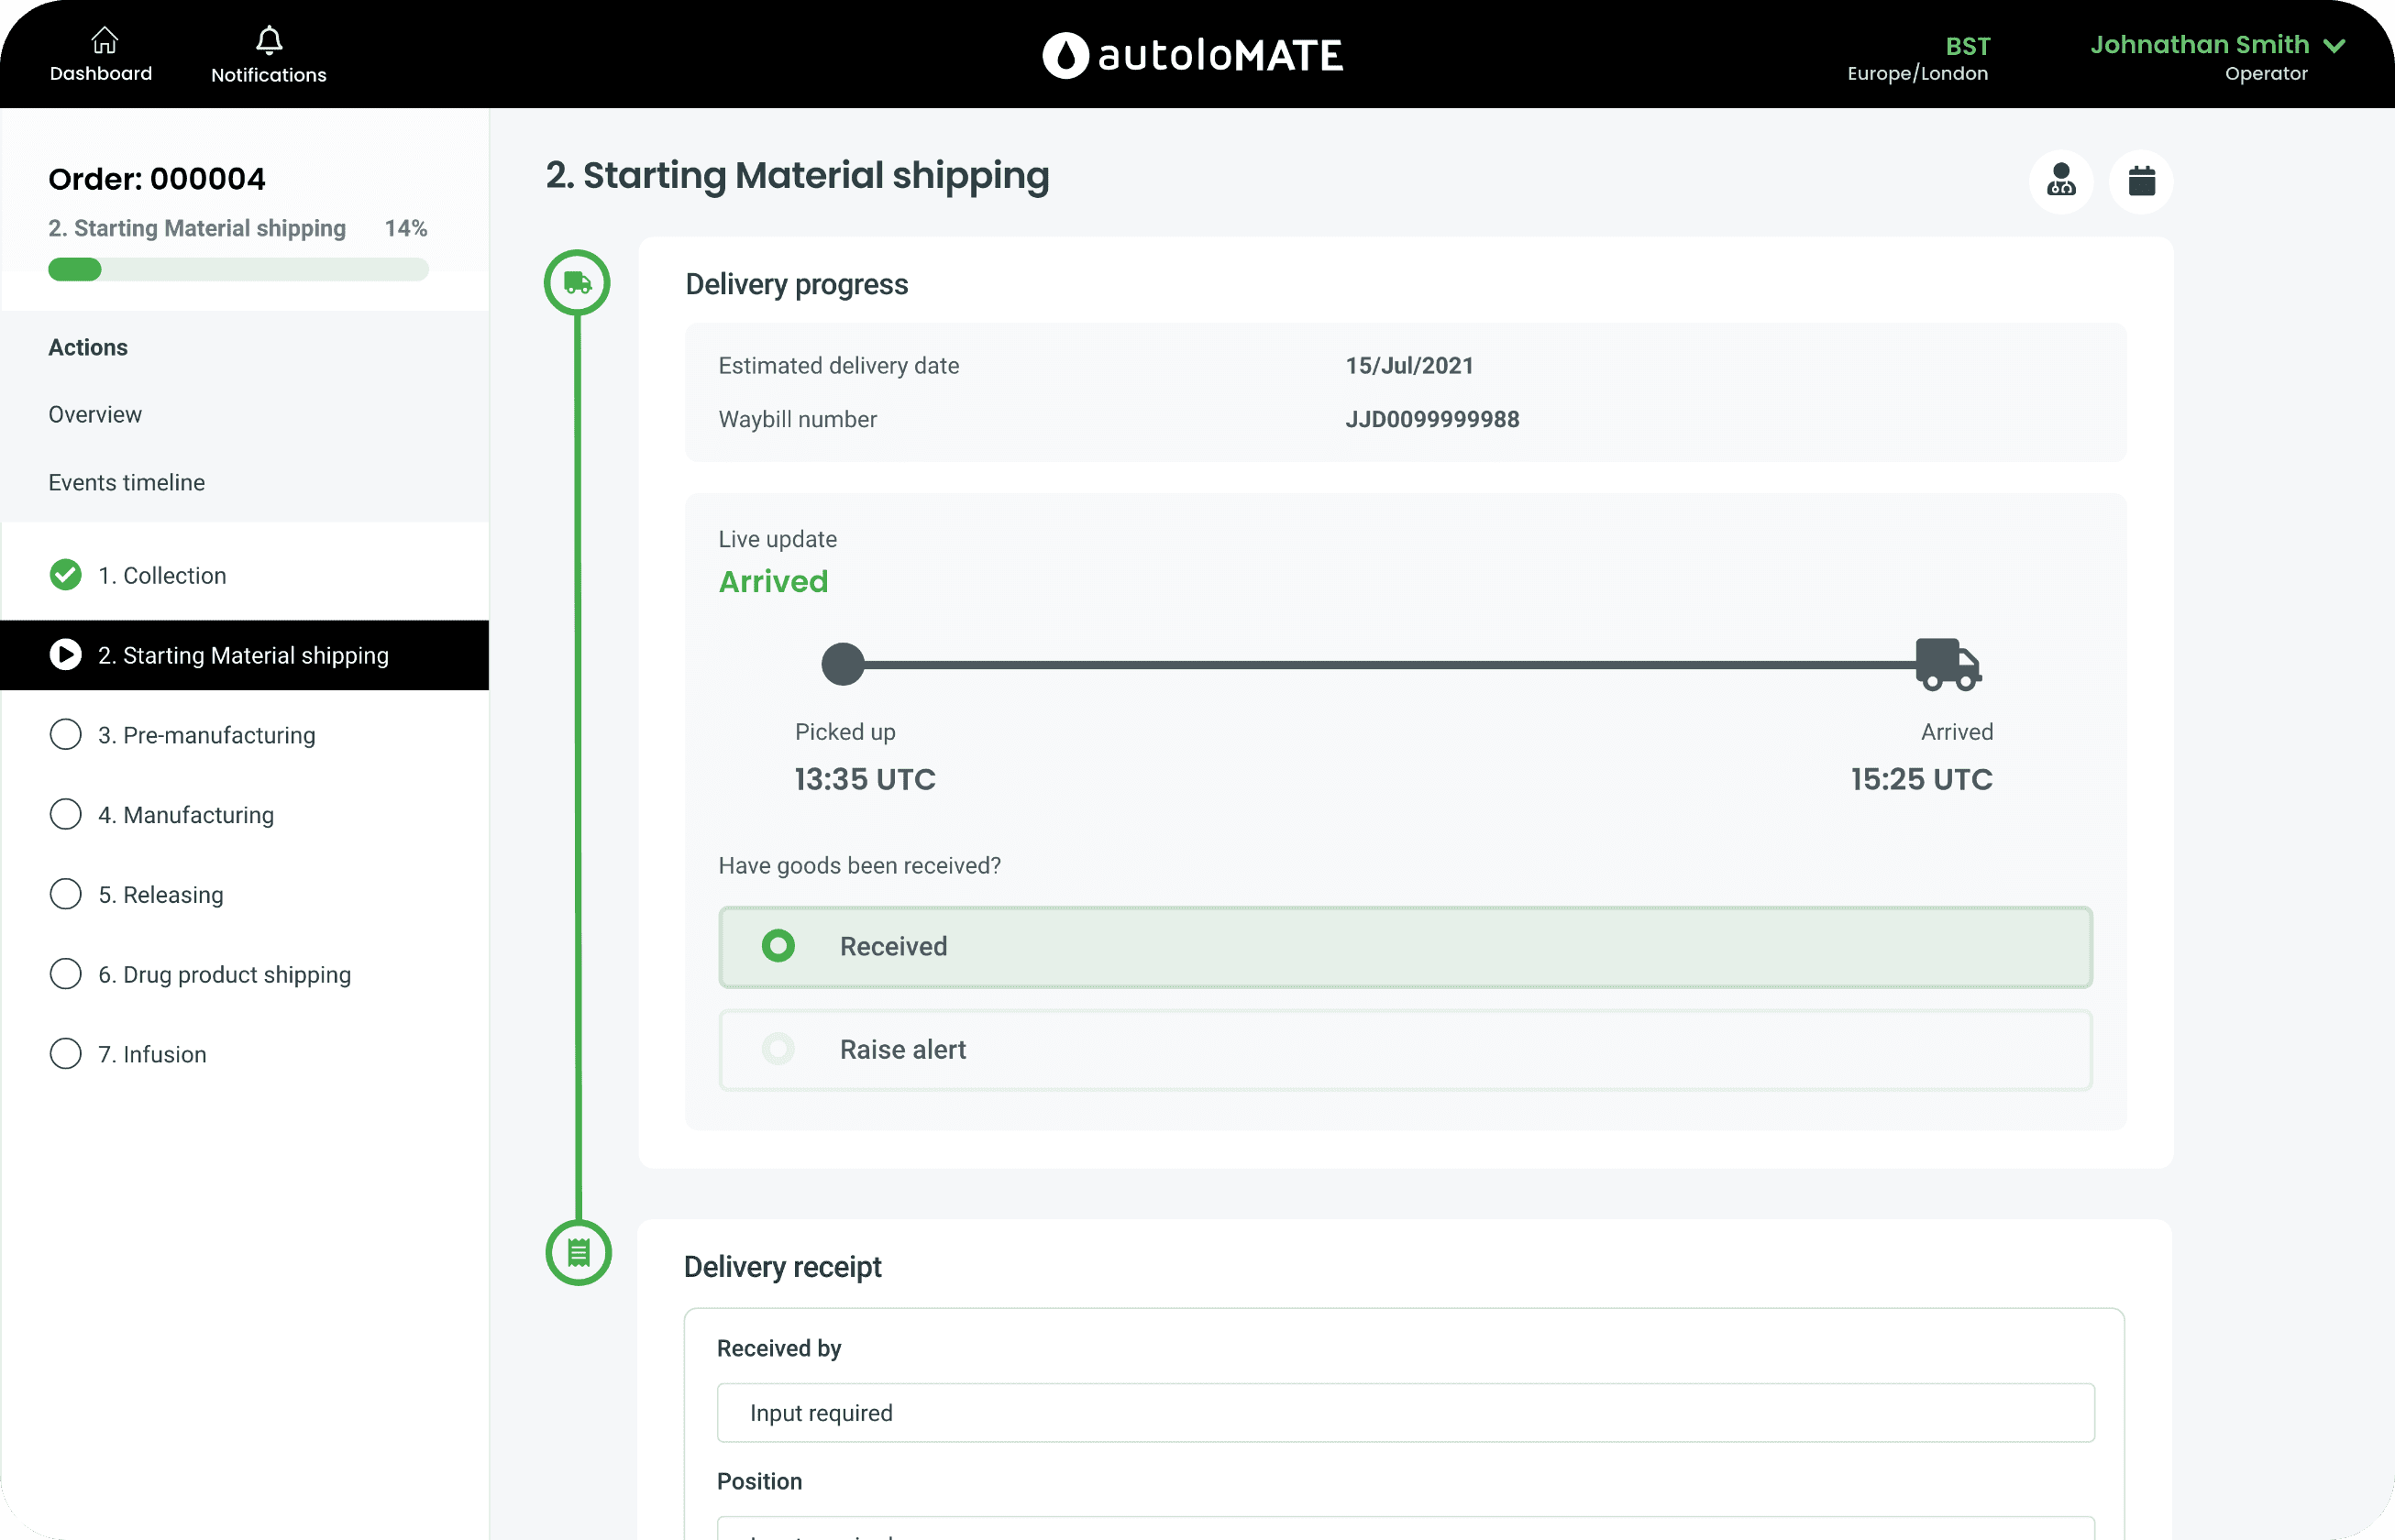Open 2. Starting Material shipping sidebar step
The image size is (2395, 1540).
243,655
